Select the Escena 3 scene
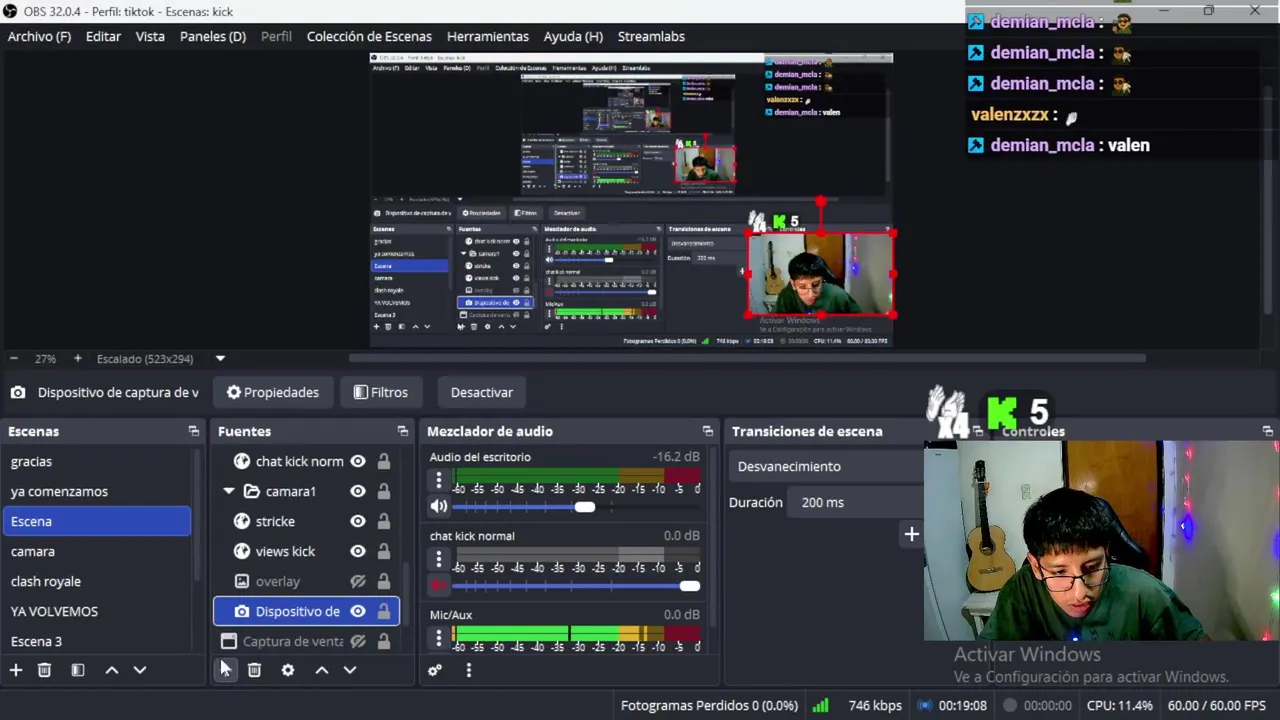 pos(97,641)
